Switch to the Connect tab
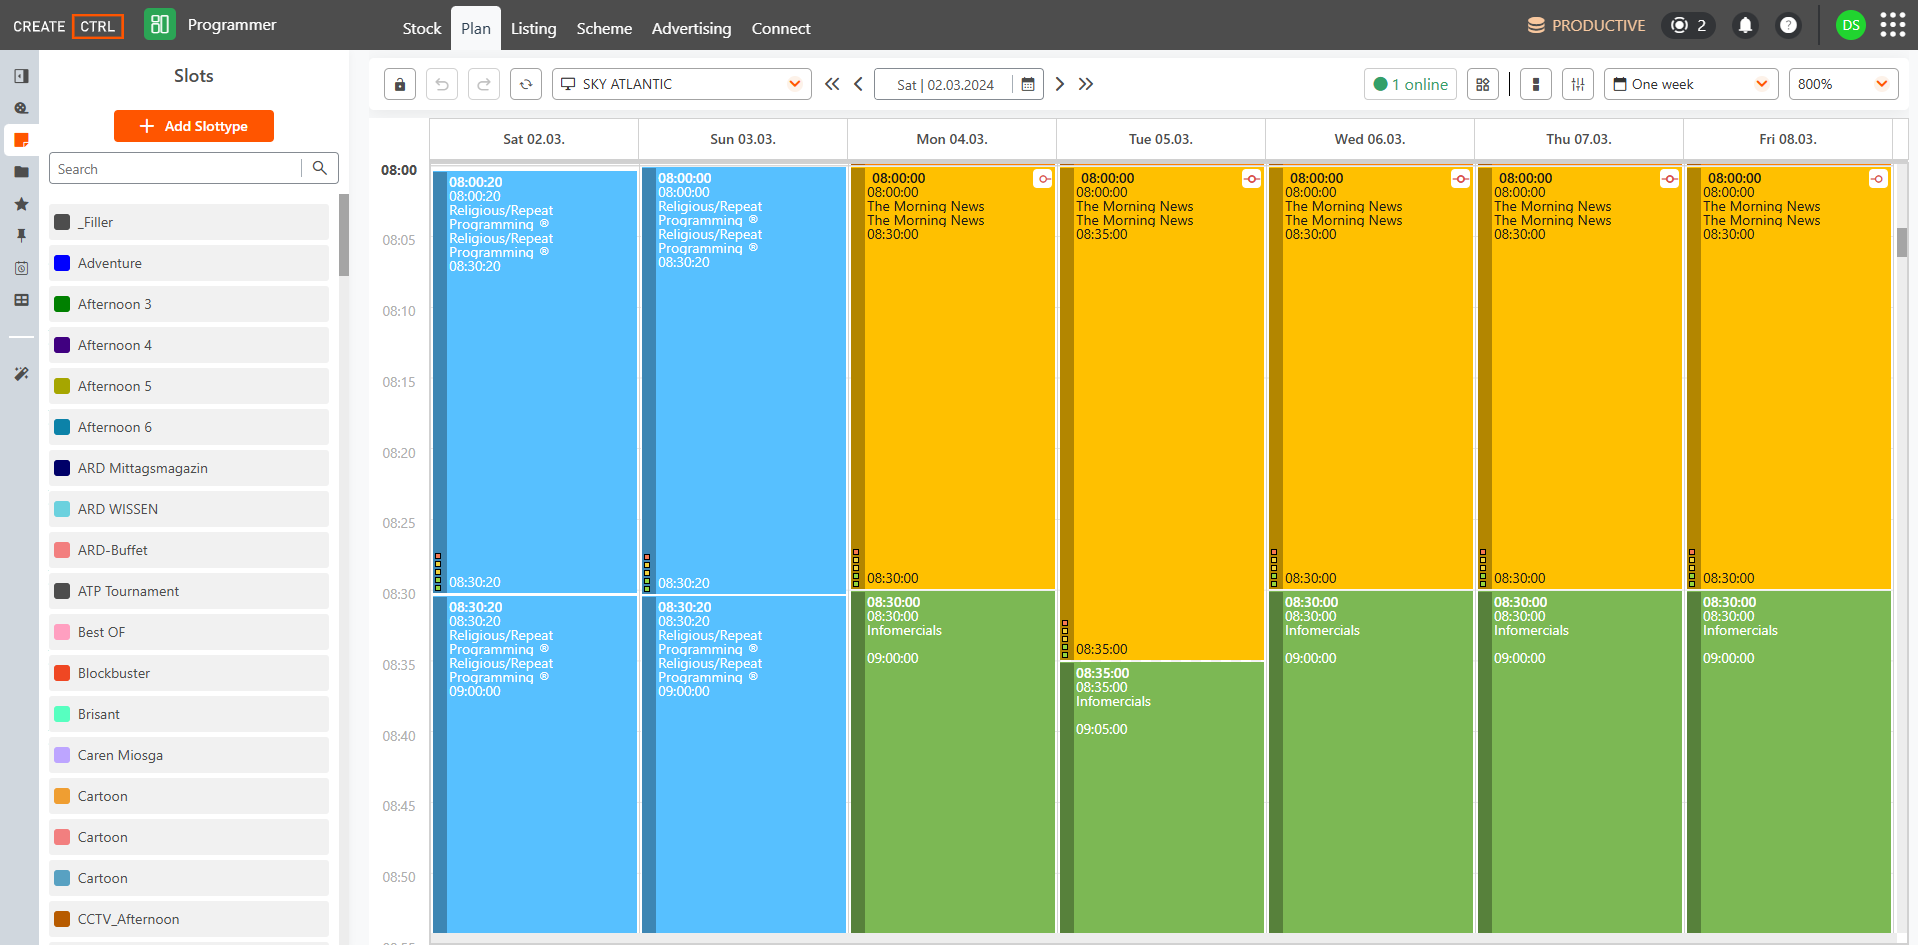The width and height of the screenshot is (1918, 945). tap(781, 28)
